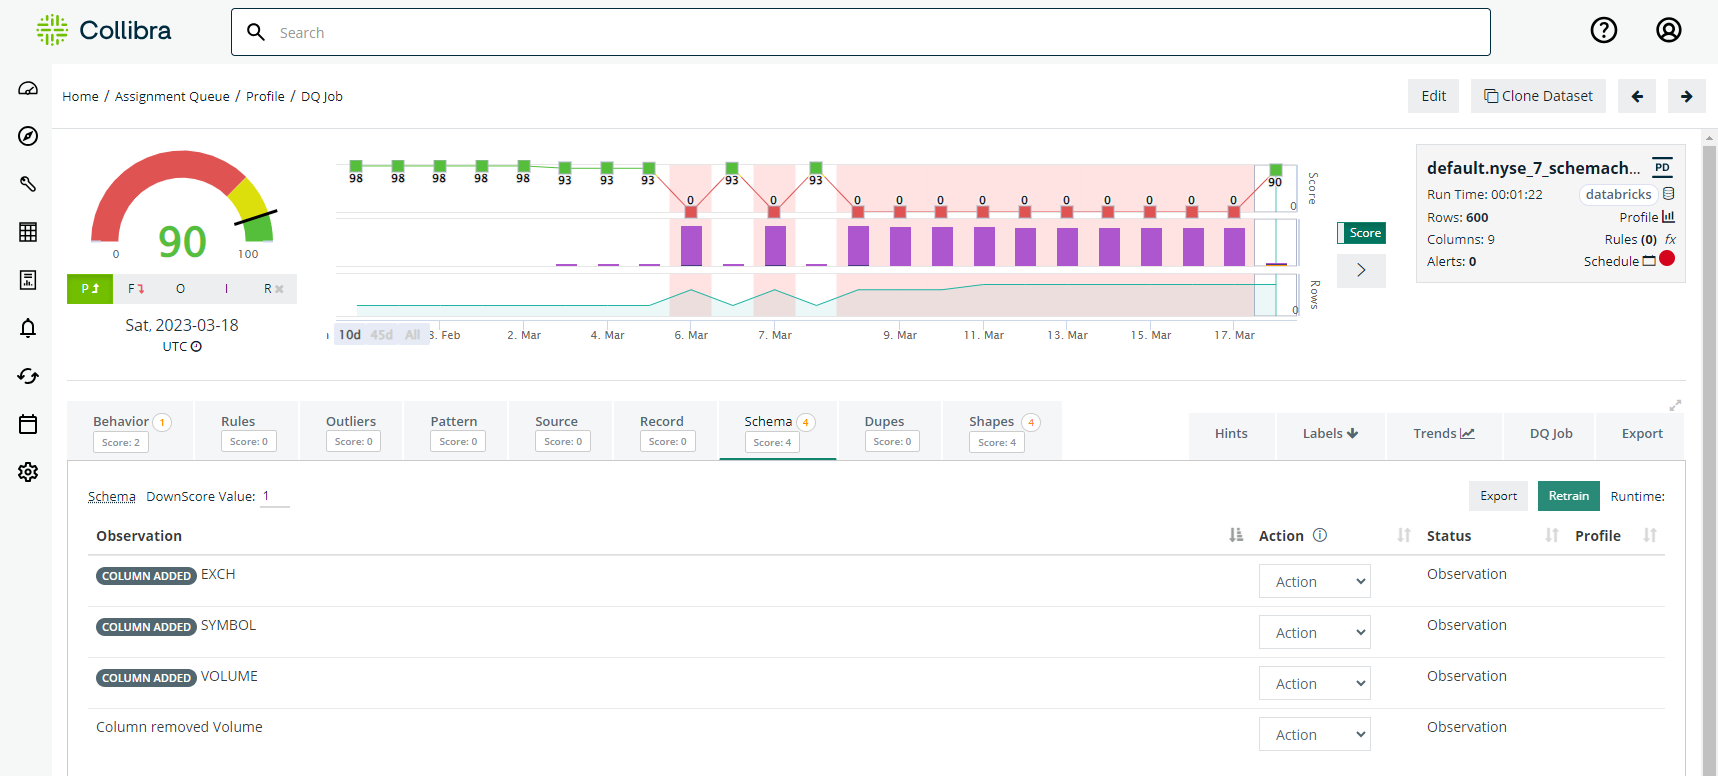The height and width of the screenshot is (776, 1718).
Task: Select the All chart range
Action: click(413, 335)
